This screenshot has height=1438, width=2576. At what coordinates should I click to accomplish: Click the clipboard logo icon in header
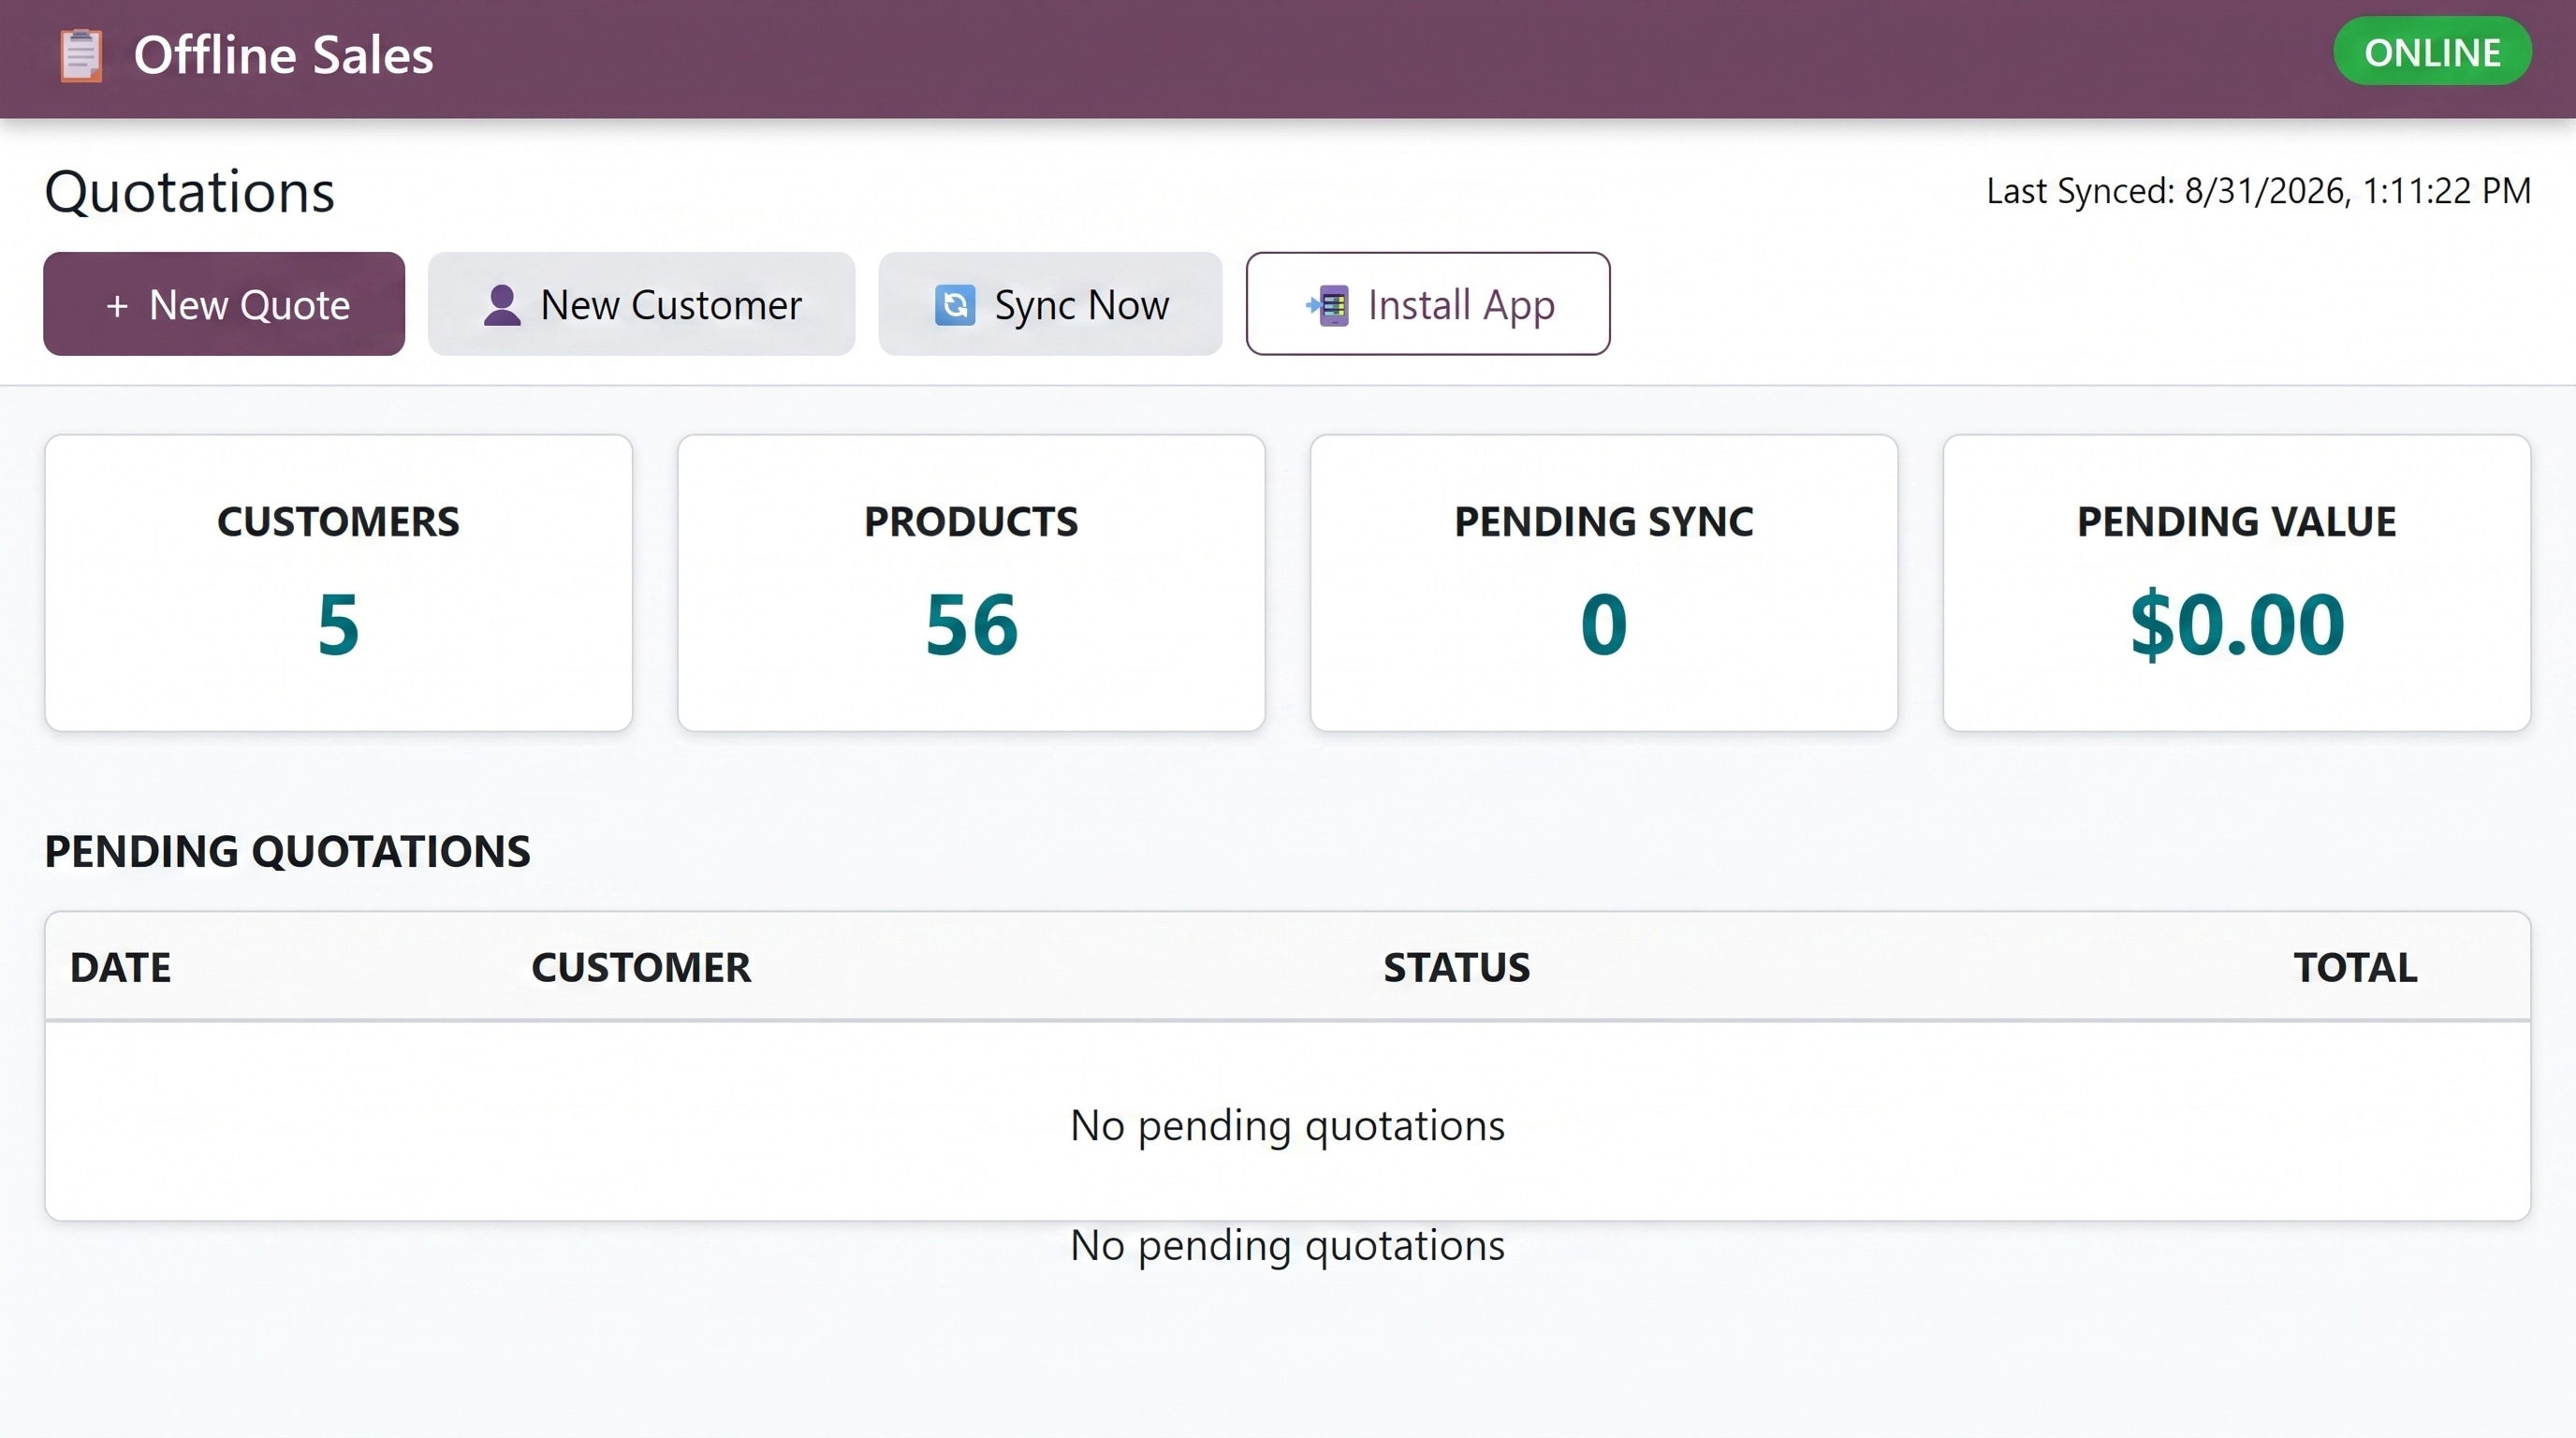(x=81, y=55)
